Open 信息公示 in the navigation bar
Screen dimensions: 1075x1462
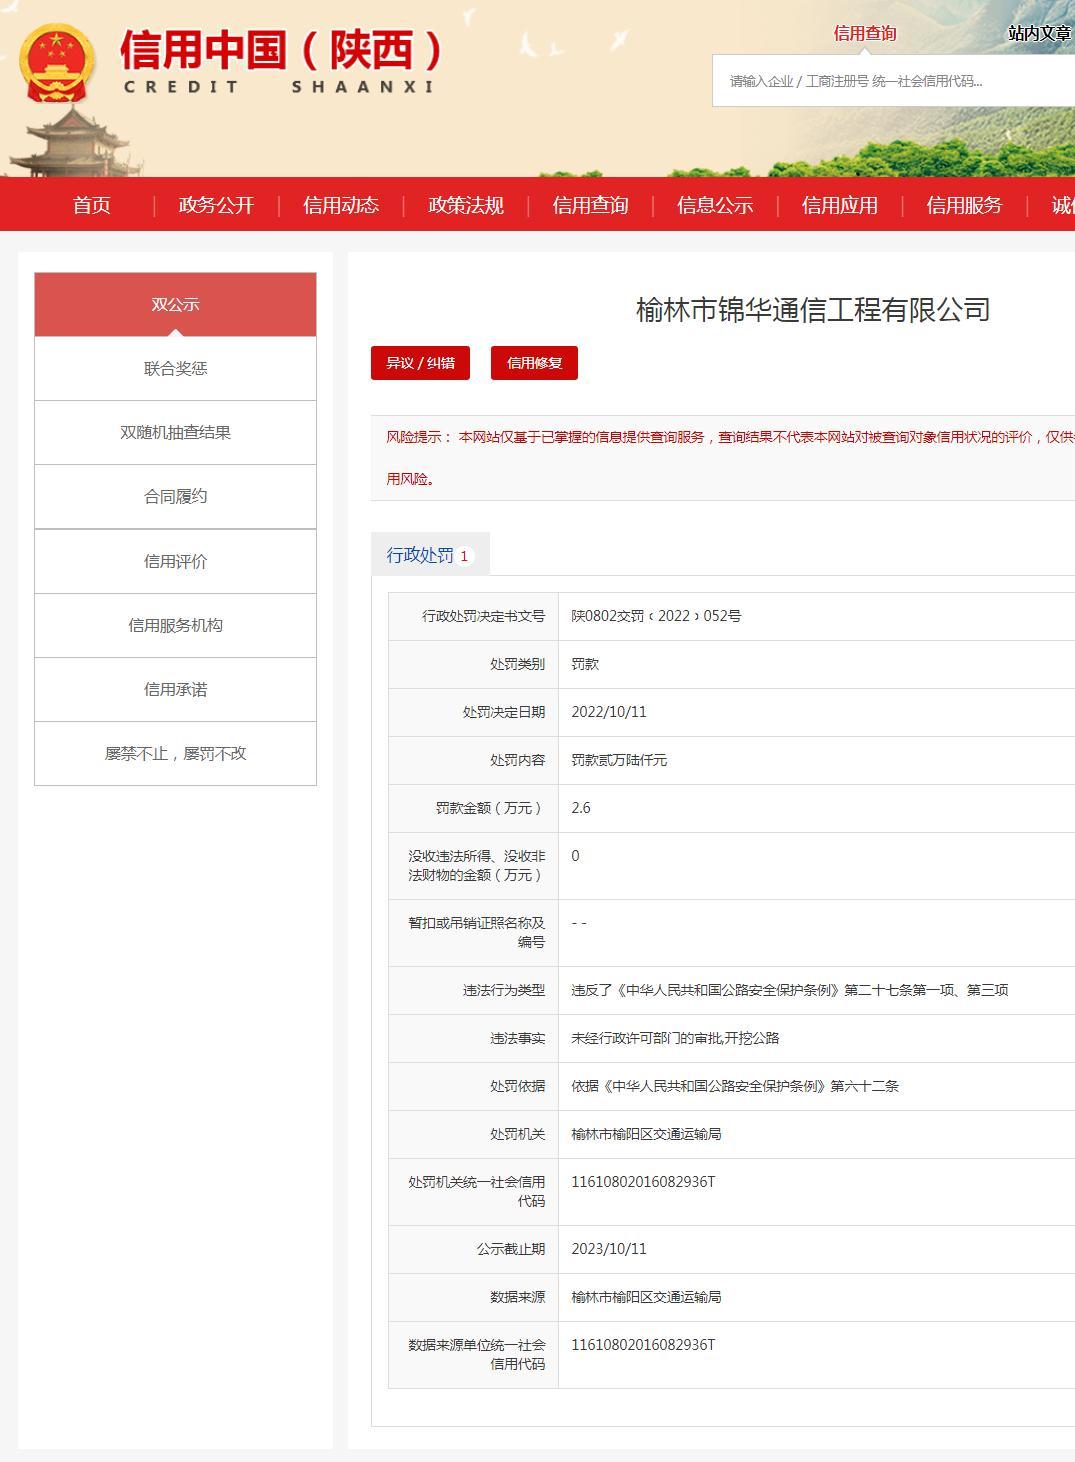[x=715, y=205]
